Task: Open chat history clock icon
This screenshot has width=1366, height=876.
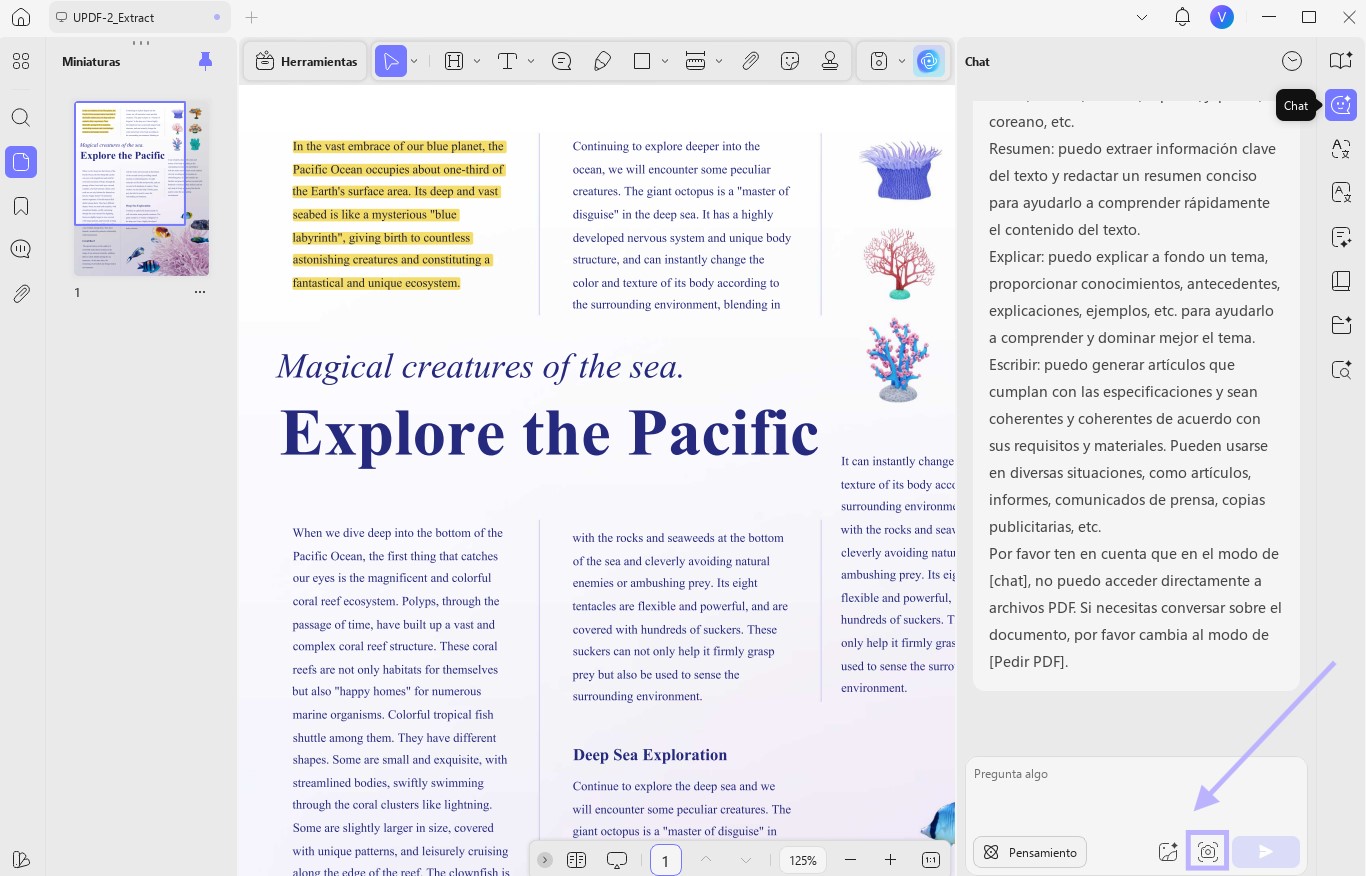Action: (x=1292, y=62)
